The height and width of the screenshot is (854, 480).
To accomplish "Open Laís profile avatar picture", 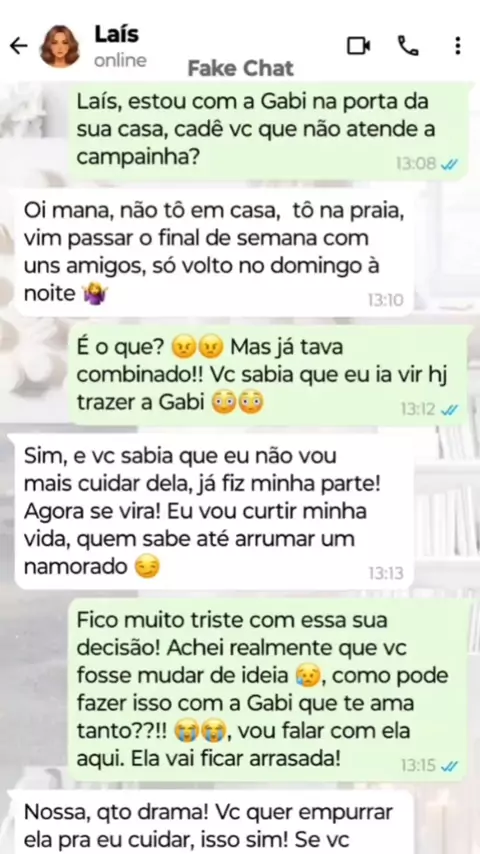I will click(x=59, y=46).
